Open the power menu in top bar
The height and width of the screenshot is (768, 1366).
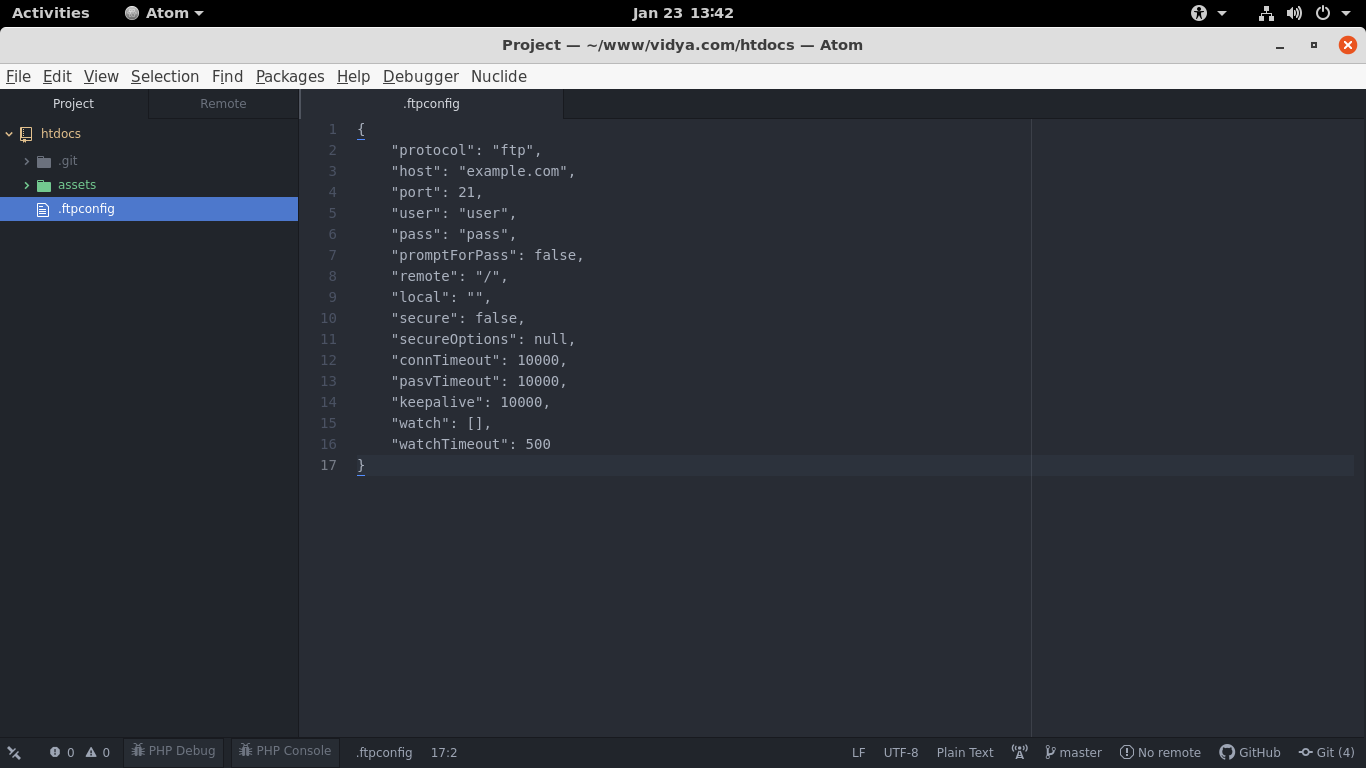point(1330,13)
